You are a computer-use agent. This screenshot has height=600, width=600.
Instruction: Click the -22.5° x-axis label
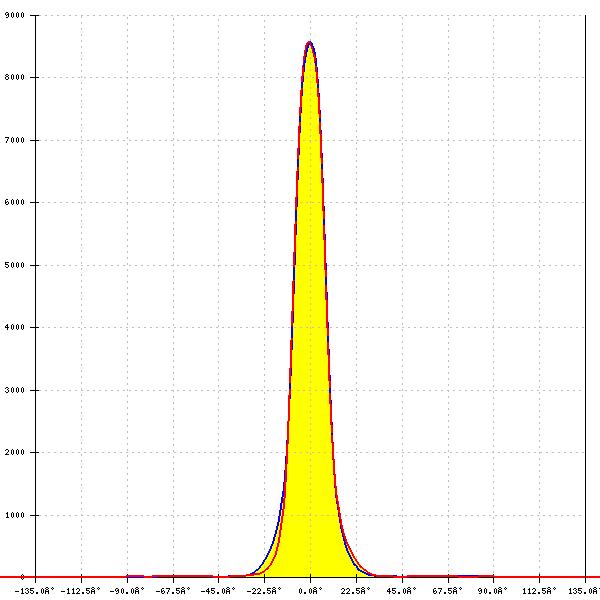(264, 591)
